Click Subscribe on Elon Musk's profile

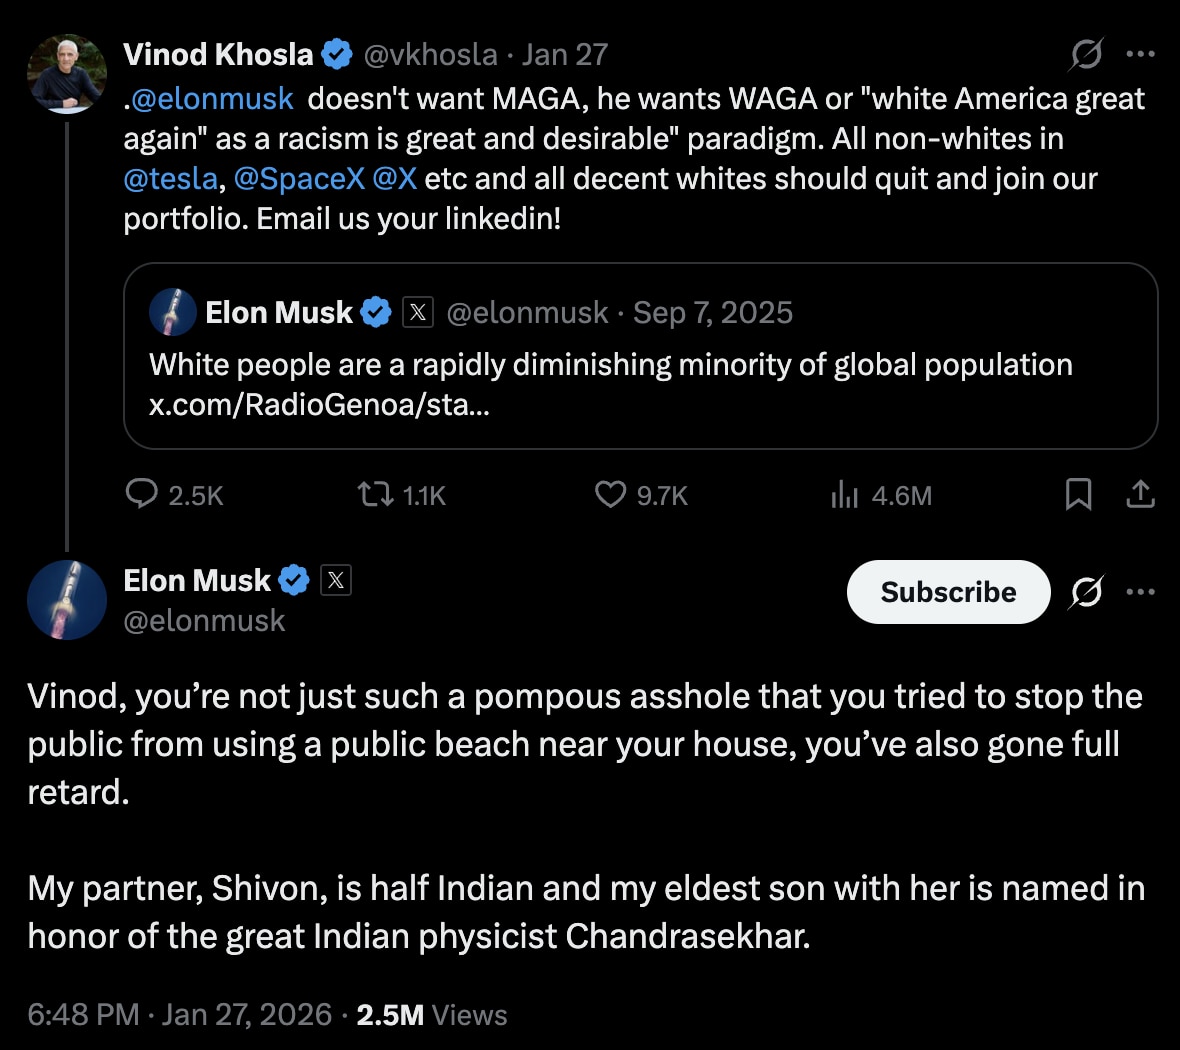947,592
